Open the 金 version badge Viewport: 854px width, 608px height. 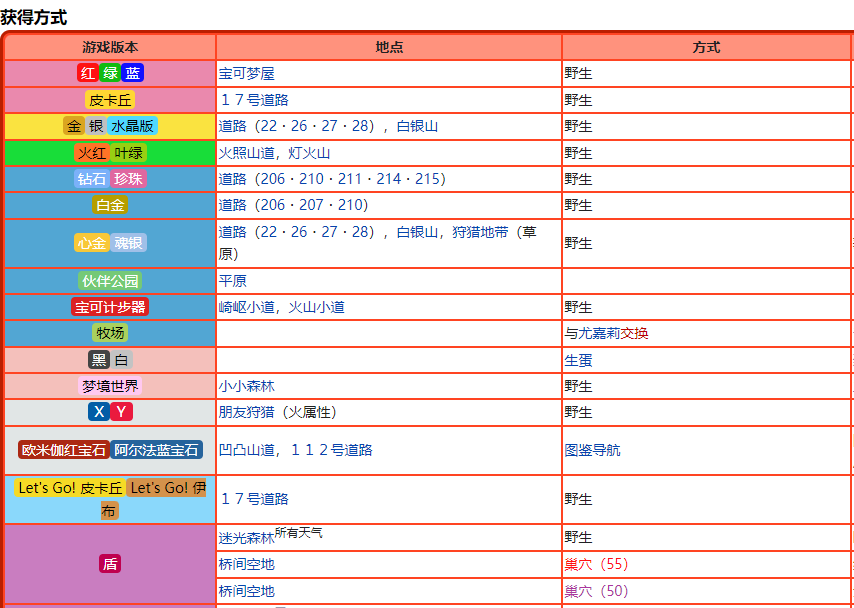point(74,126)
